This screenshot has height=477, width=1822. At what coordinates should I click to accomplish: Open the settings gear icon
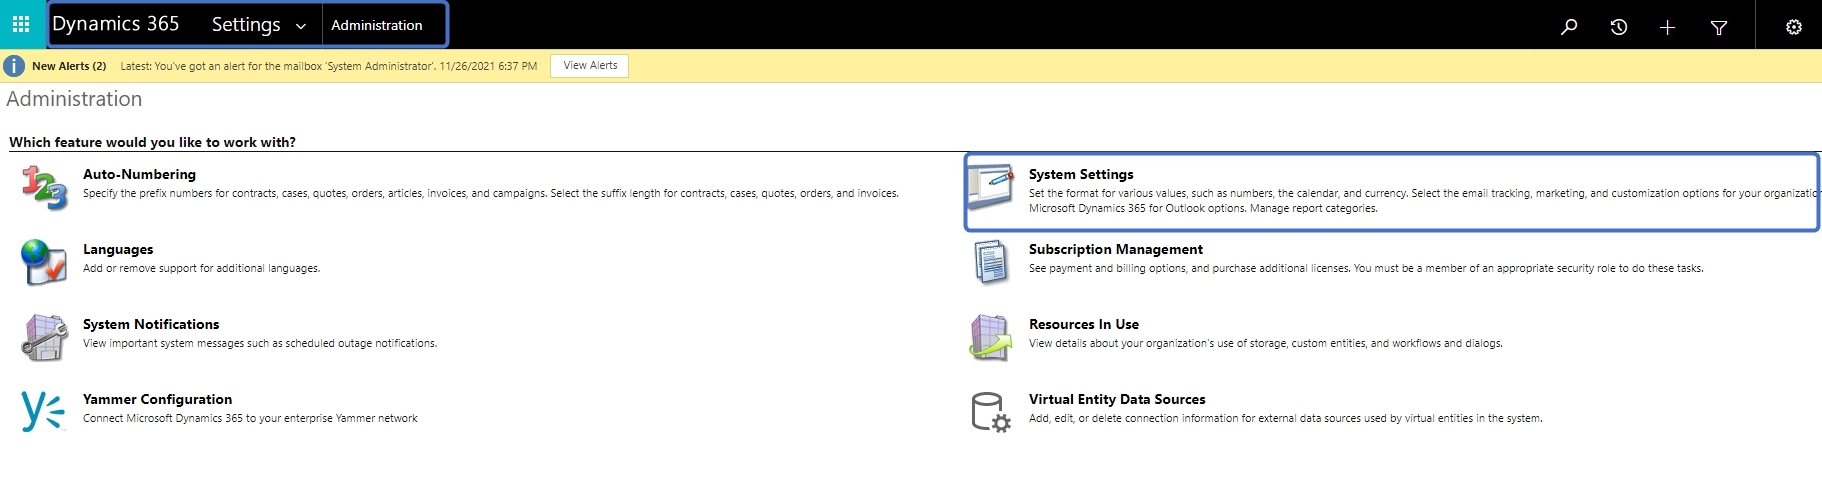(x=1794, y=27)
